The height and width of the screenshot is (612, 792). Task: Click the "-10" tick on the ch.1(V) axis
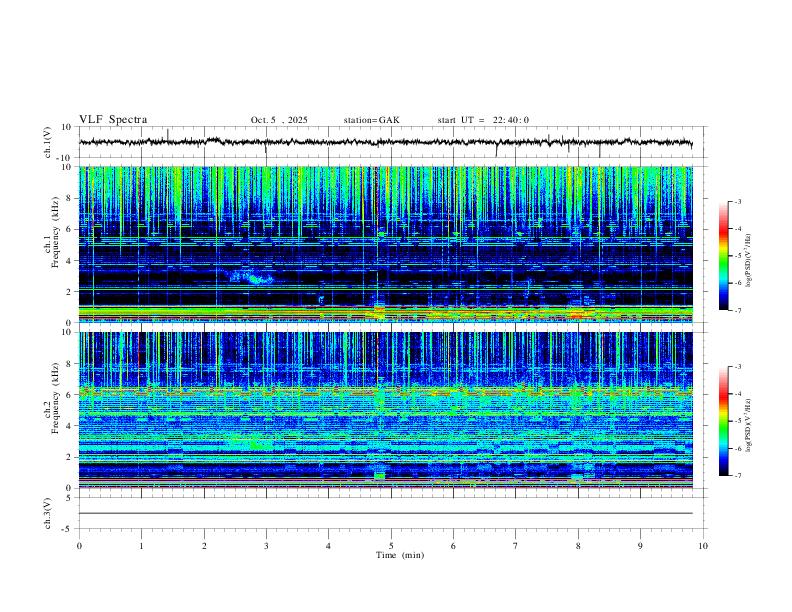pyautogui.click(x=65, y=158)
